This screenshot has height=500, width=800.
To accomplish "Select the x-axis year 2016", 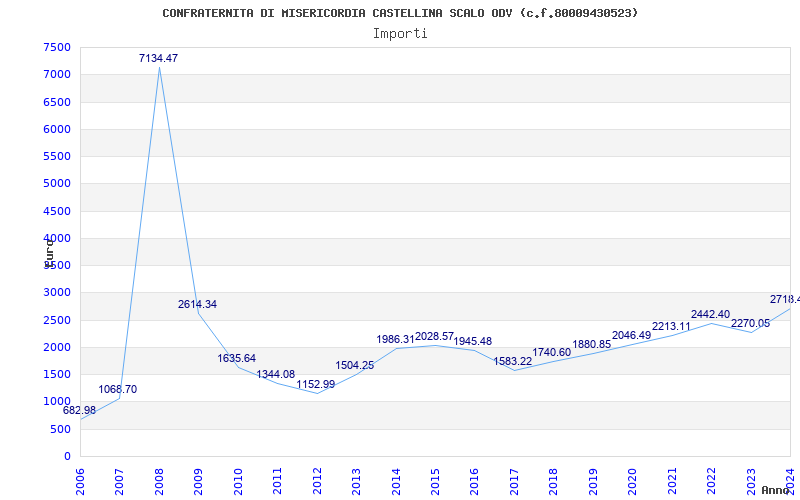I will click(474, 482).
